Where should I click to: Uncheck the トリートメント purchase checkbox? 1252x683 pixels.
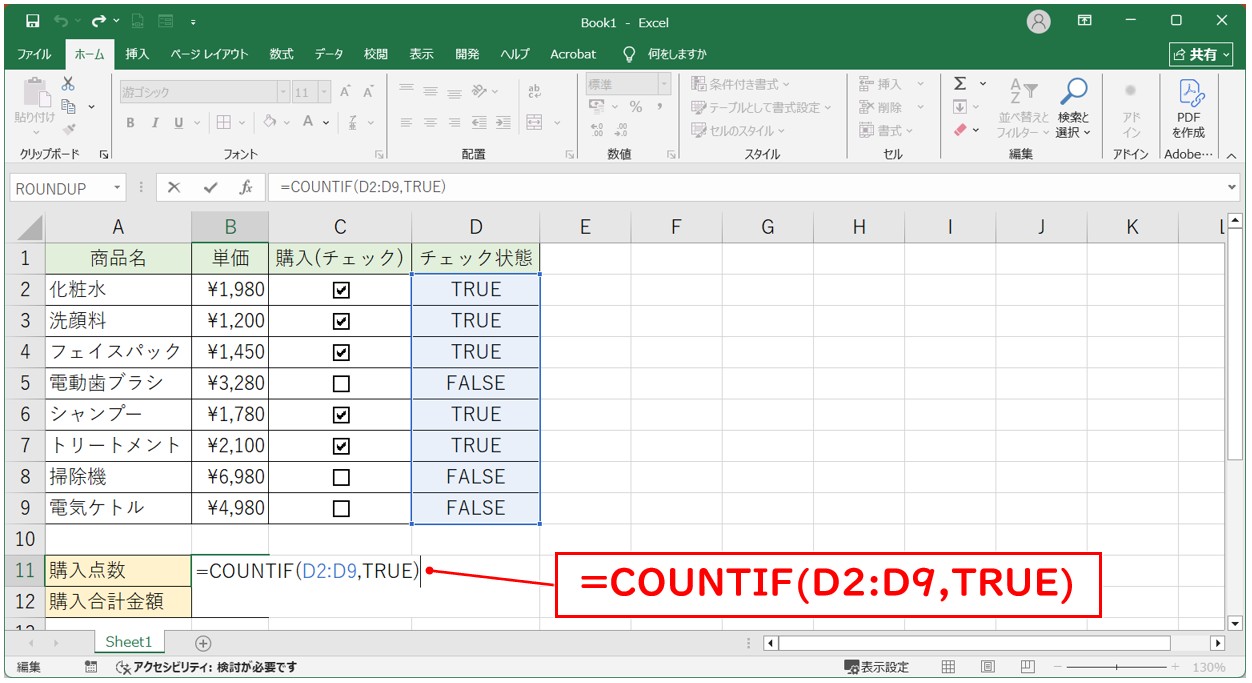tap(341, 445)
